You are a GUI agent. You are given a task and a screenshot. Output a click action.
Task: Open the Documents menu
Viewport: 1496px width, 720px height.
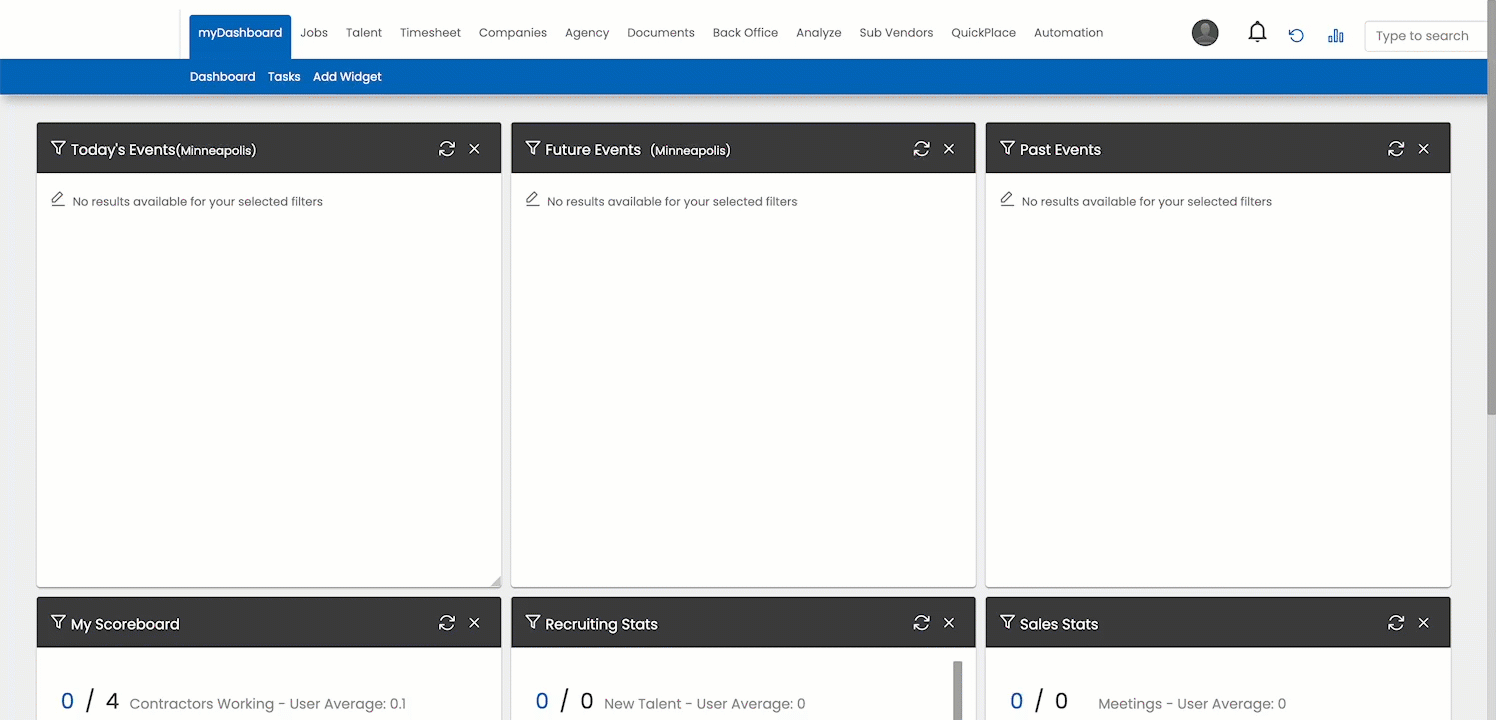click(661, 33)
